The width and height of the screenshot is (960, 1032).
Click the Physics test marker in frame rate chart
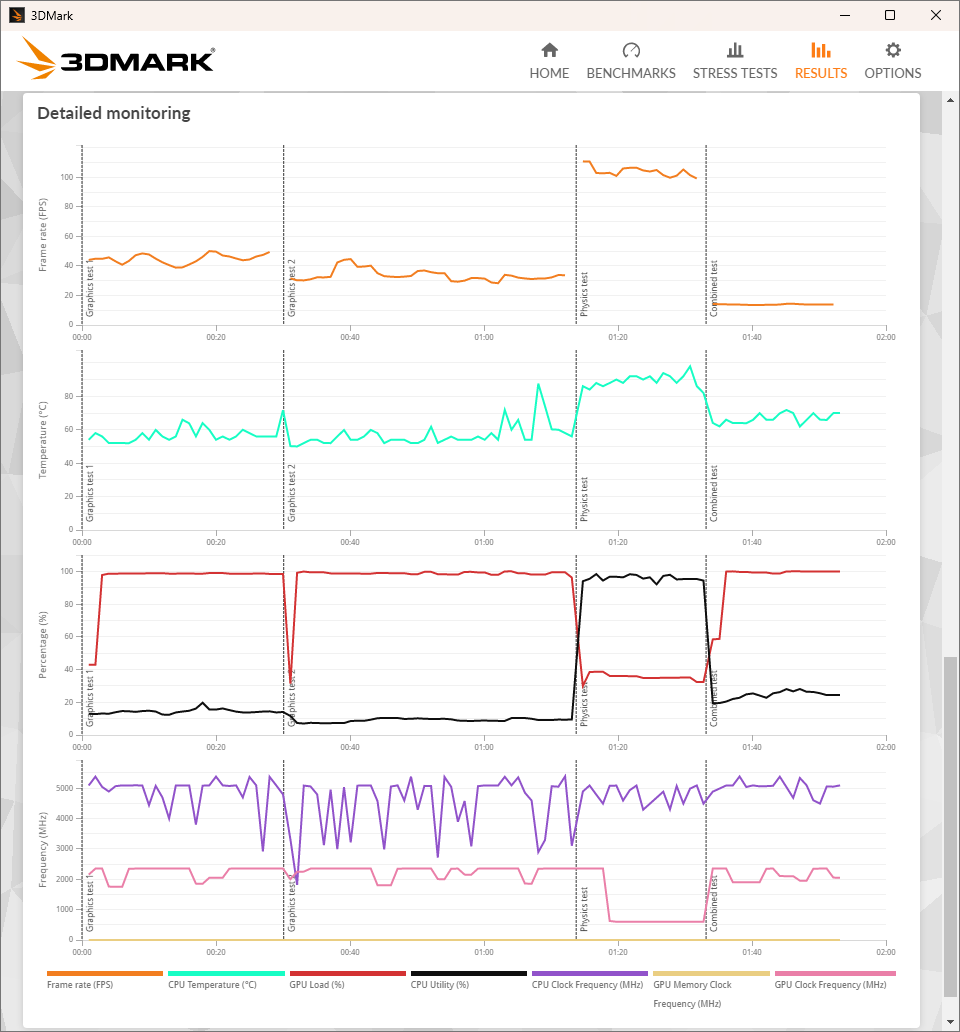coord(585,294)
